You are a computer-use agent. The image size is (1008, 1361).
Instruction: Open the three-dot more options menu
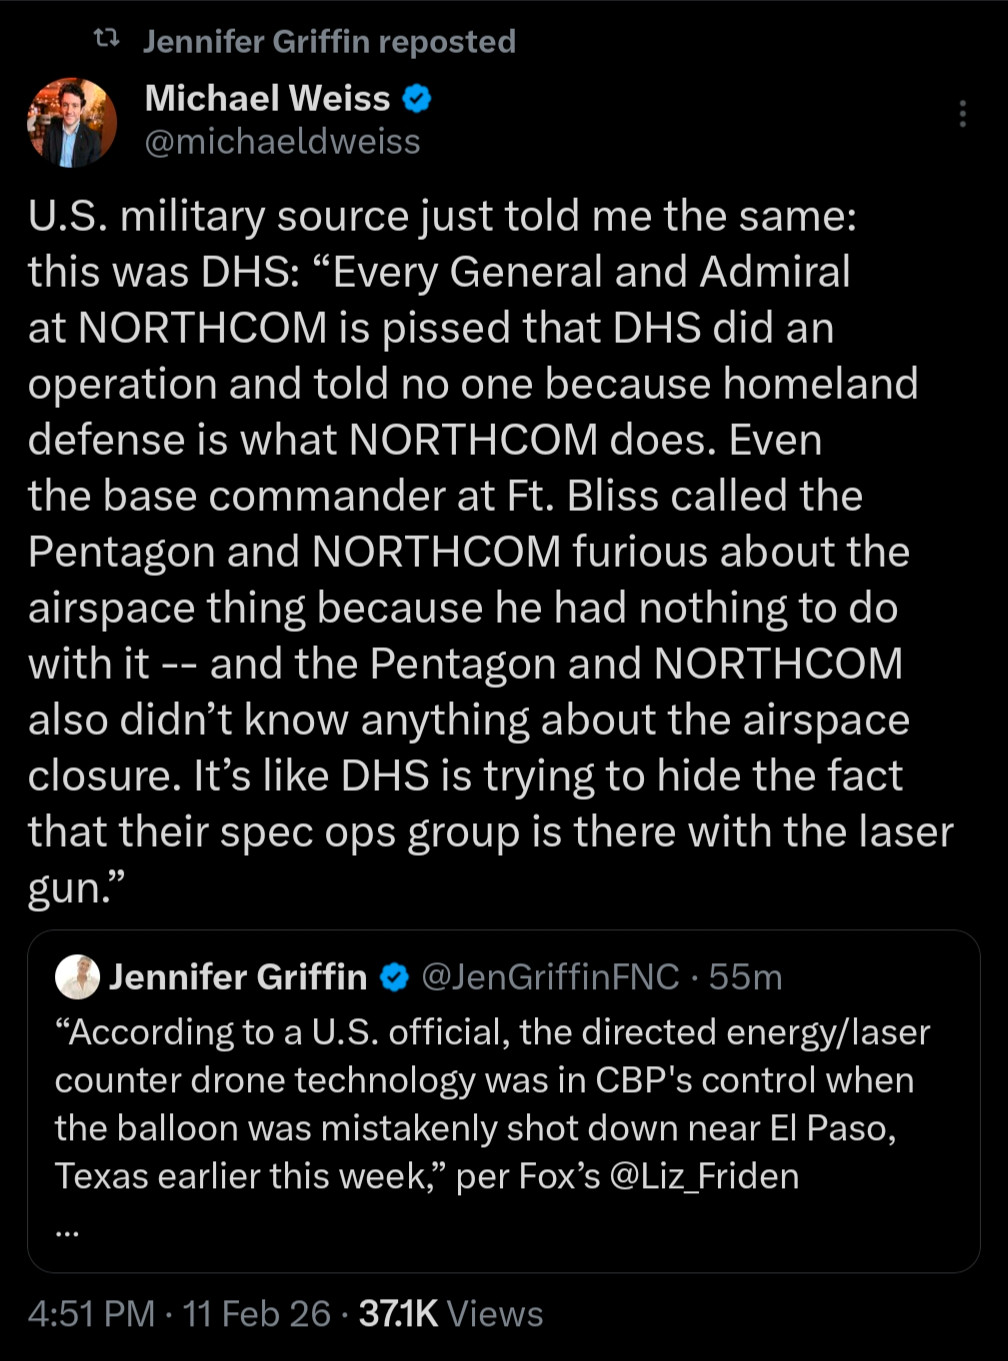pyautogui.click(x=962, y=114)
